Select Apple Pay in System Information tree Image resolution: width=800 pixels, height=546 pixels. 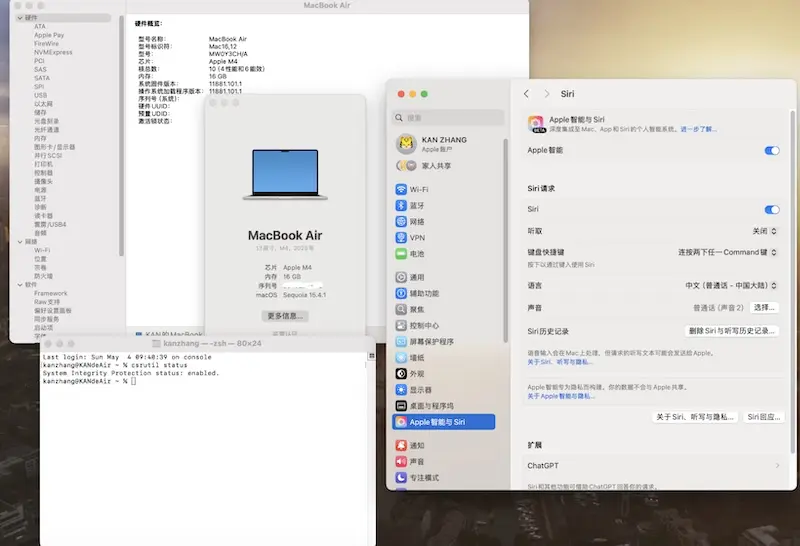49,35
